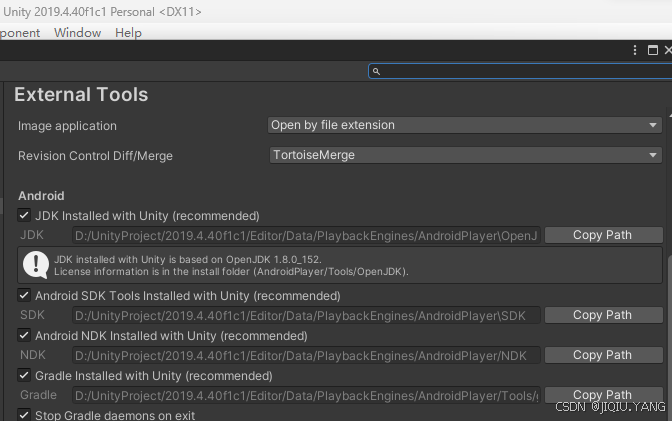Viewport: 672px width, 421px height.
Task: Click the NDK path field
Action: [x=306, y=355]
